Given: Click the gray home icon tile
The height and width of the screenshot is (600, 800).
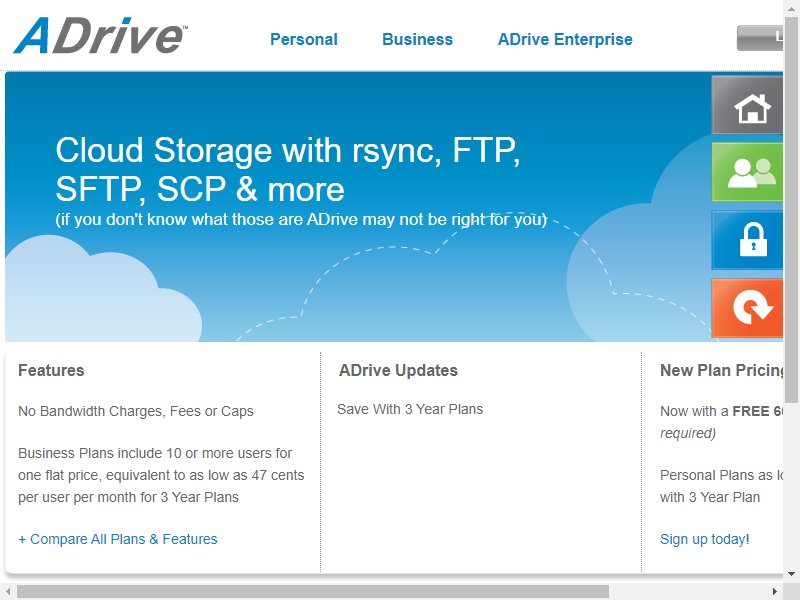Looking at the screenshot, I should 747,105.
